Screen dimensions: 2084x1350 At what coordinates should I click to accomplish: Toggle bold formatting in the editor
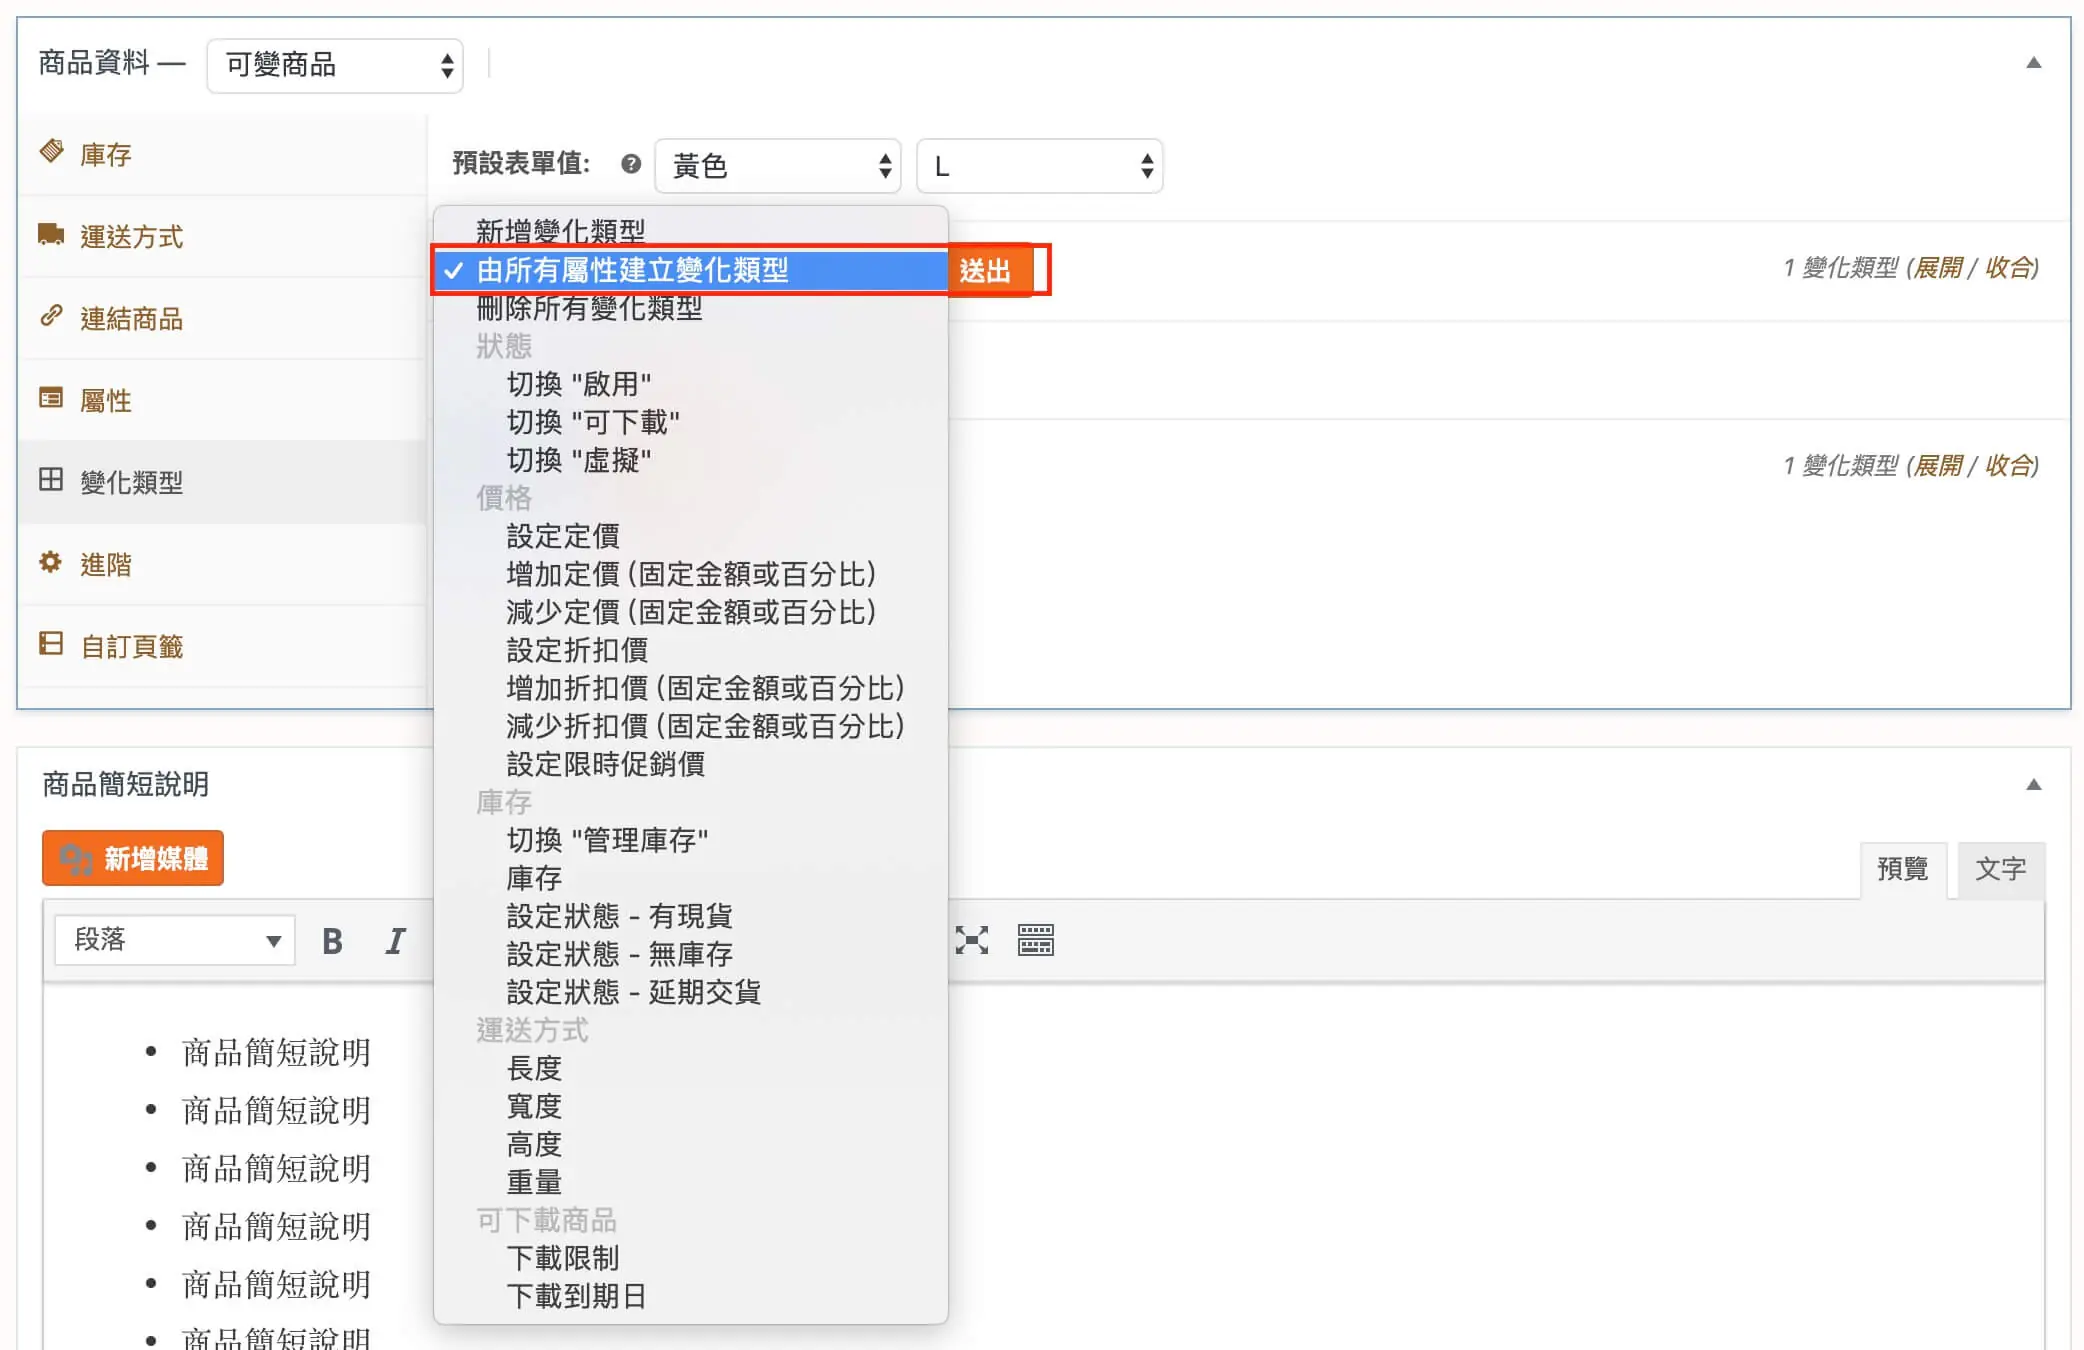(332, 940)
